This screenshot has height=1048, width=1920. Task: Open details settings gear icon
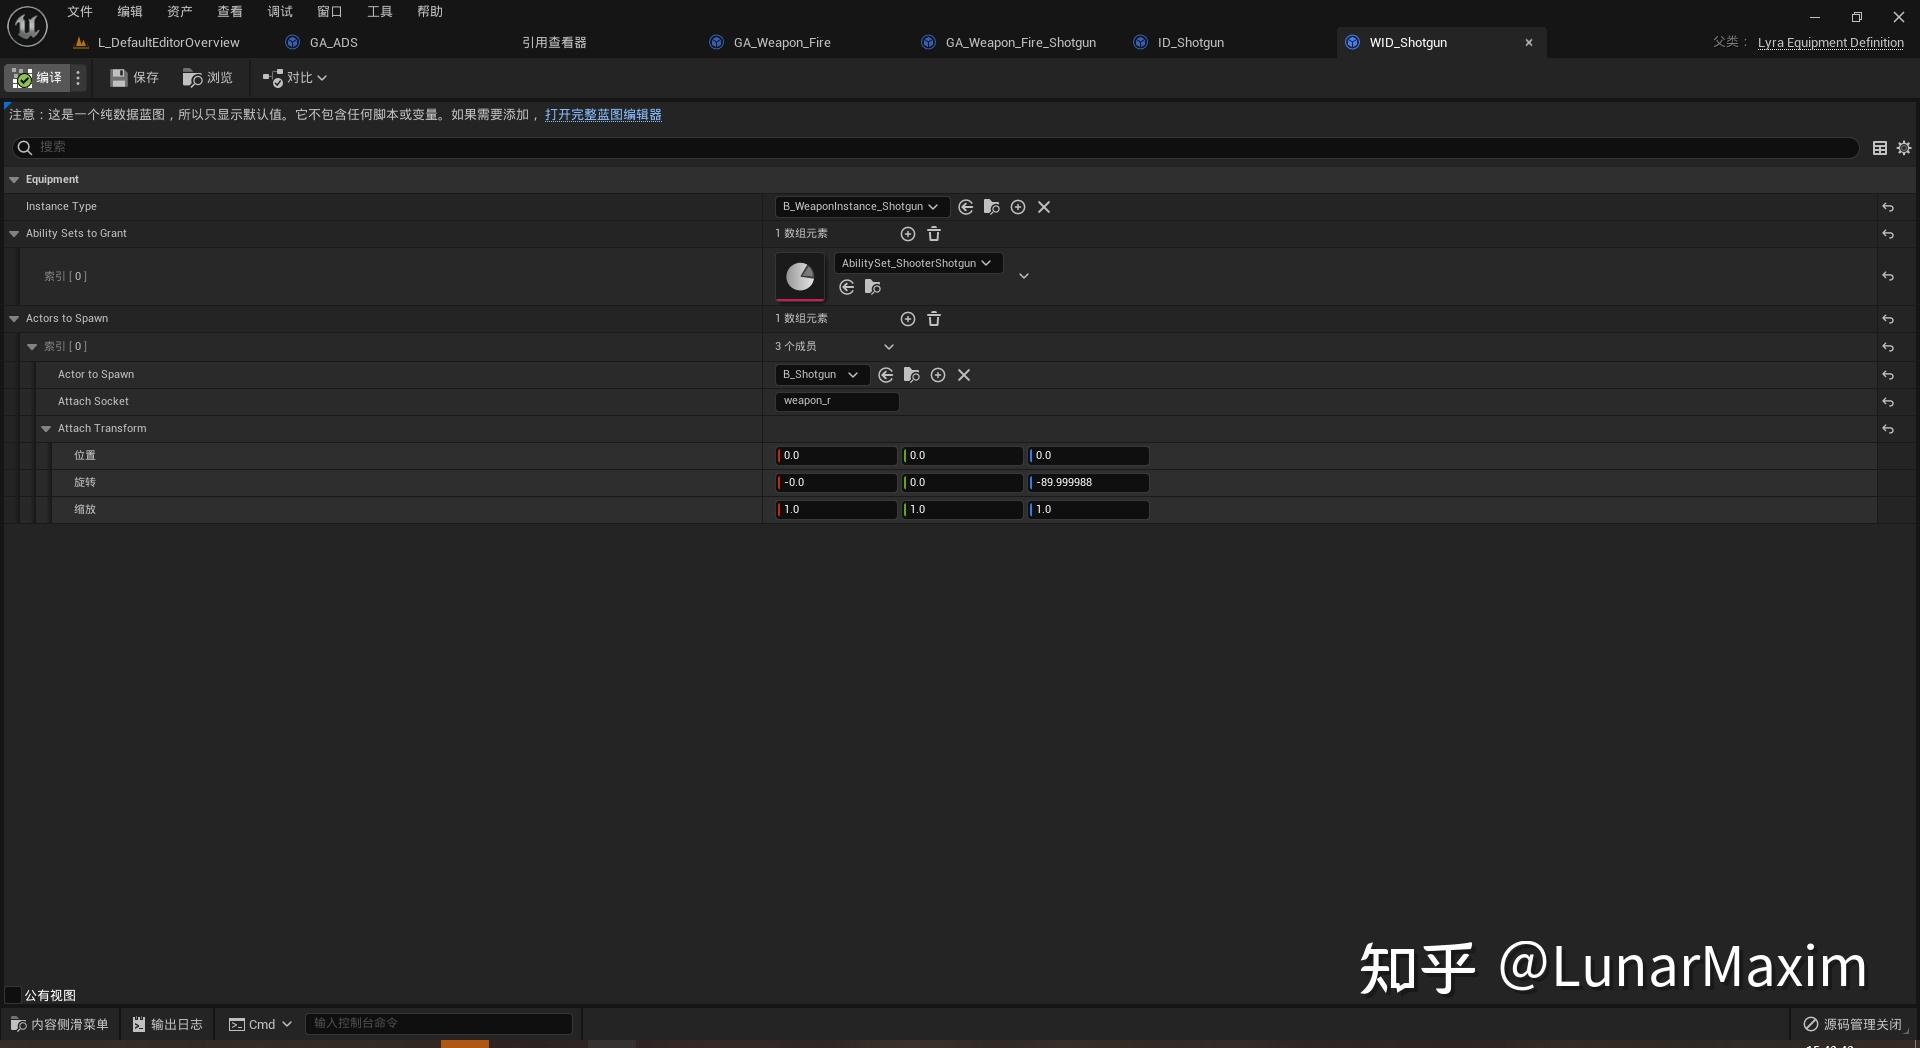pyautogui.click(x=1904, y=148)
